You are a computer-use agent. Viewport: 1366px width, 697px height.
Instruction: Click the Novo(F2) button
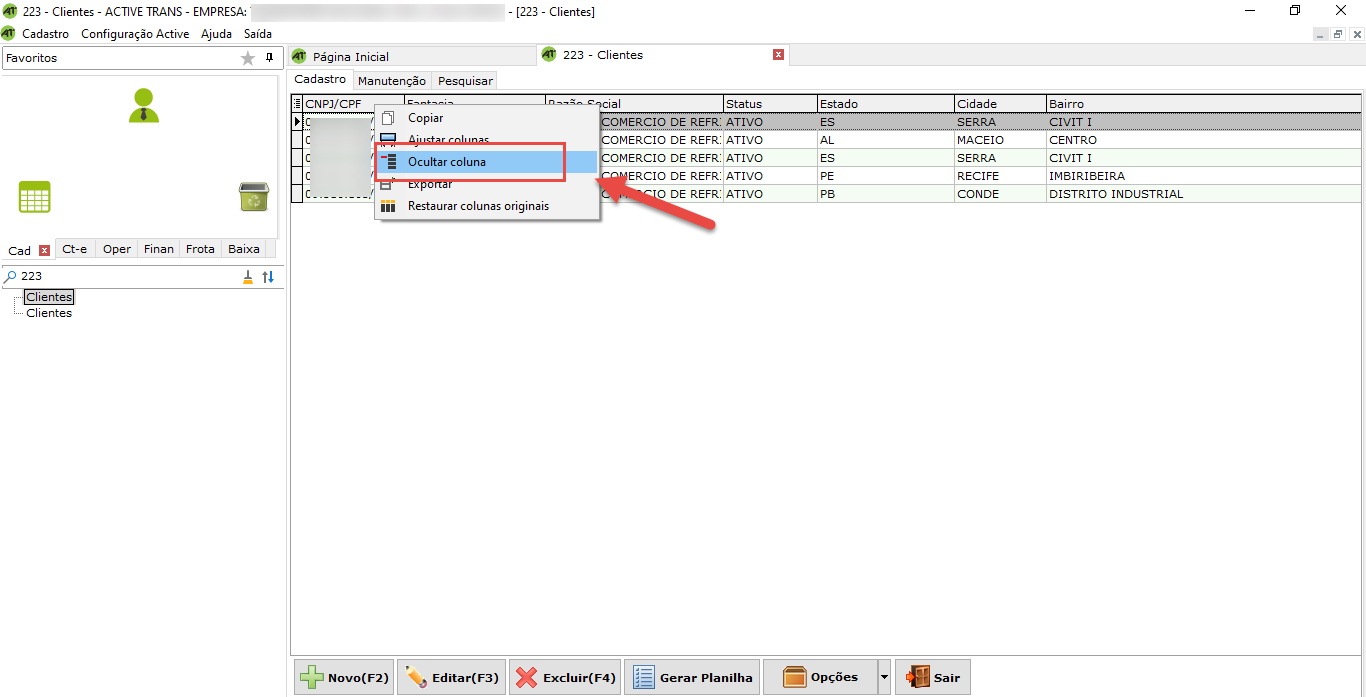point(344,677)
